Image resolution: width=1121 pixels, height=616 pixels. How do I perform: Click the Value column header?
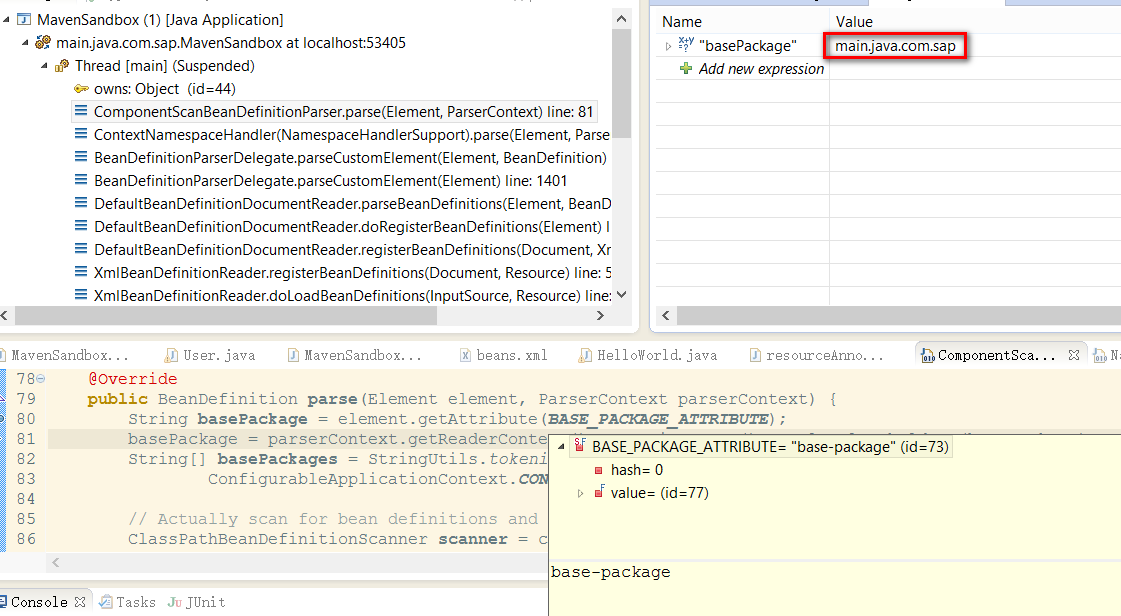click(x=853, y=21)
